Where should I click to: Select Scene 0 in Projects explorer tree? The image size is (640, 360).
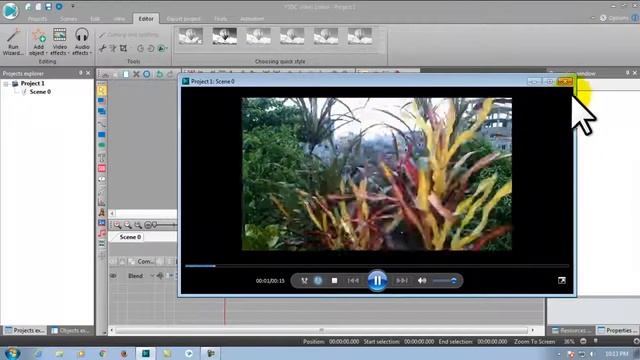click(x=40, y=92)
